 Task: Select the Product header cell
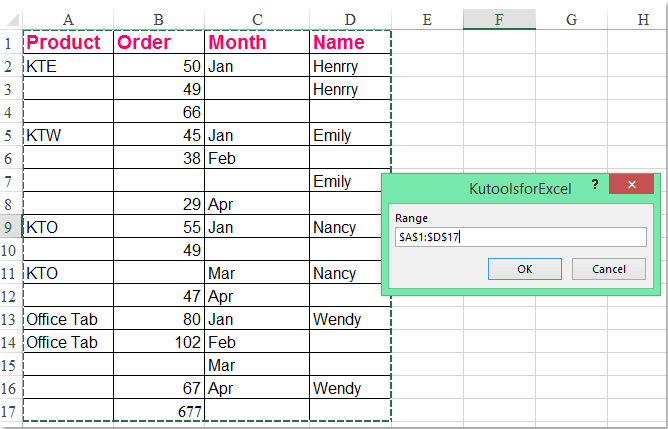68,42
